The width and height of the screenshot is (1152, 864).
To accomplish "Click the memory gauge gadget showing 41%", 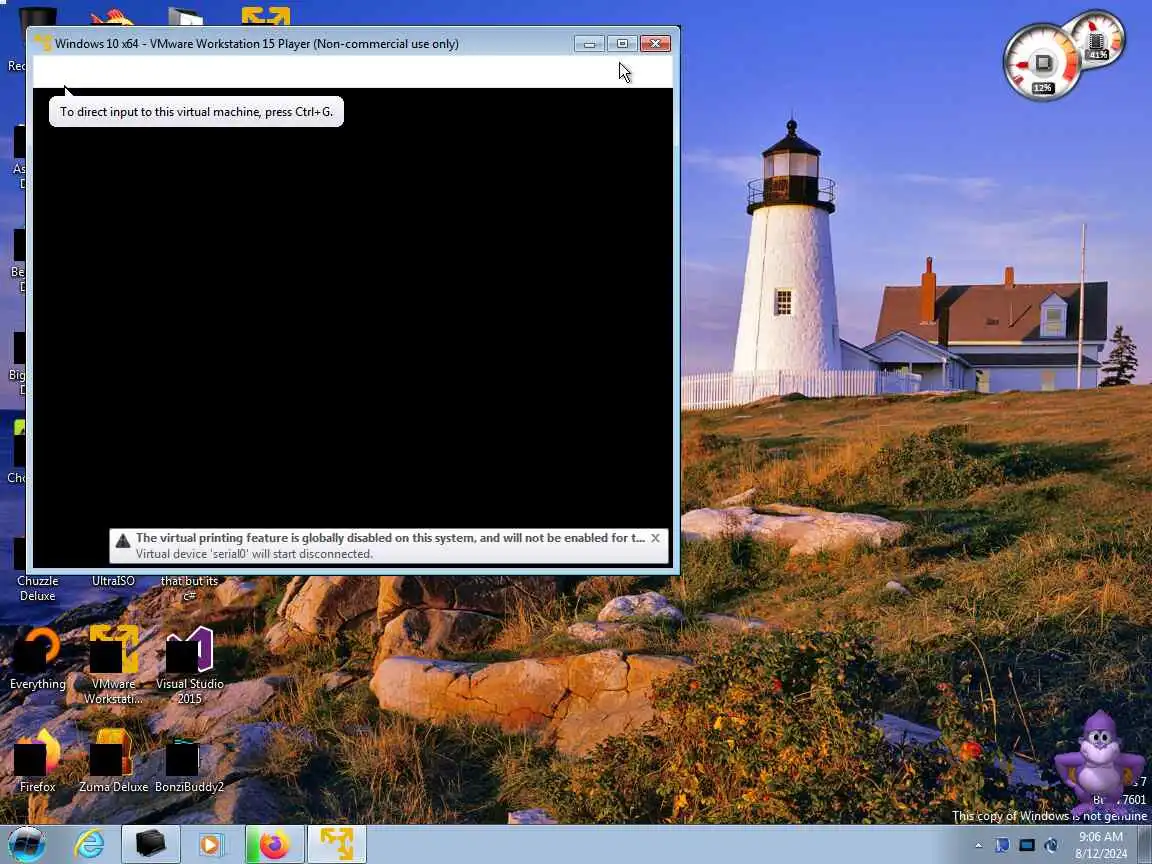I will pos(1097,40).
